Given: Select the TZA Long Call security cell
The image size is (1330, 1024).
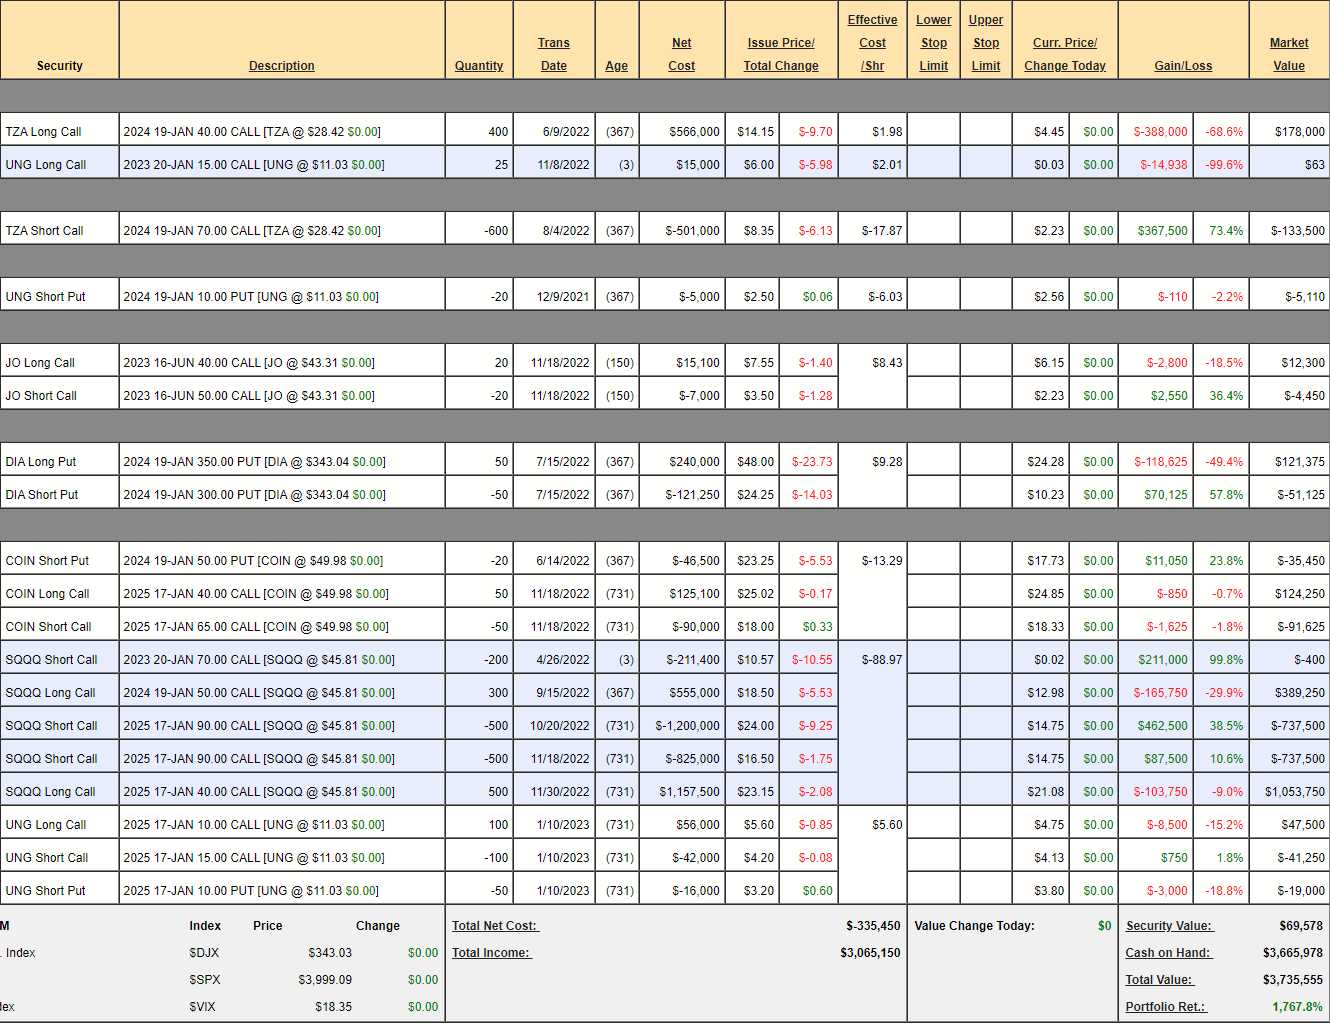Looking at the screenshot, I should point(44,132).
